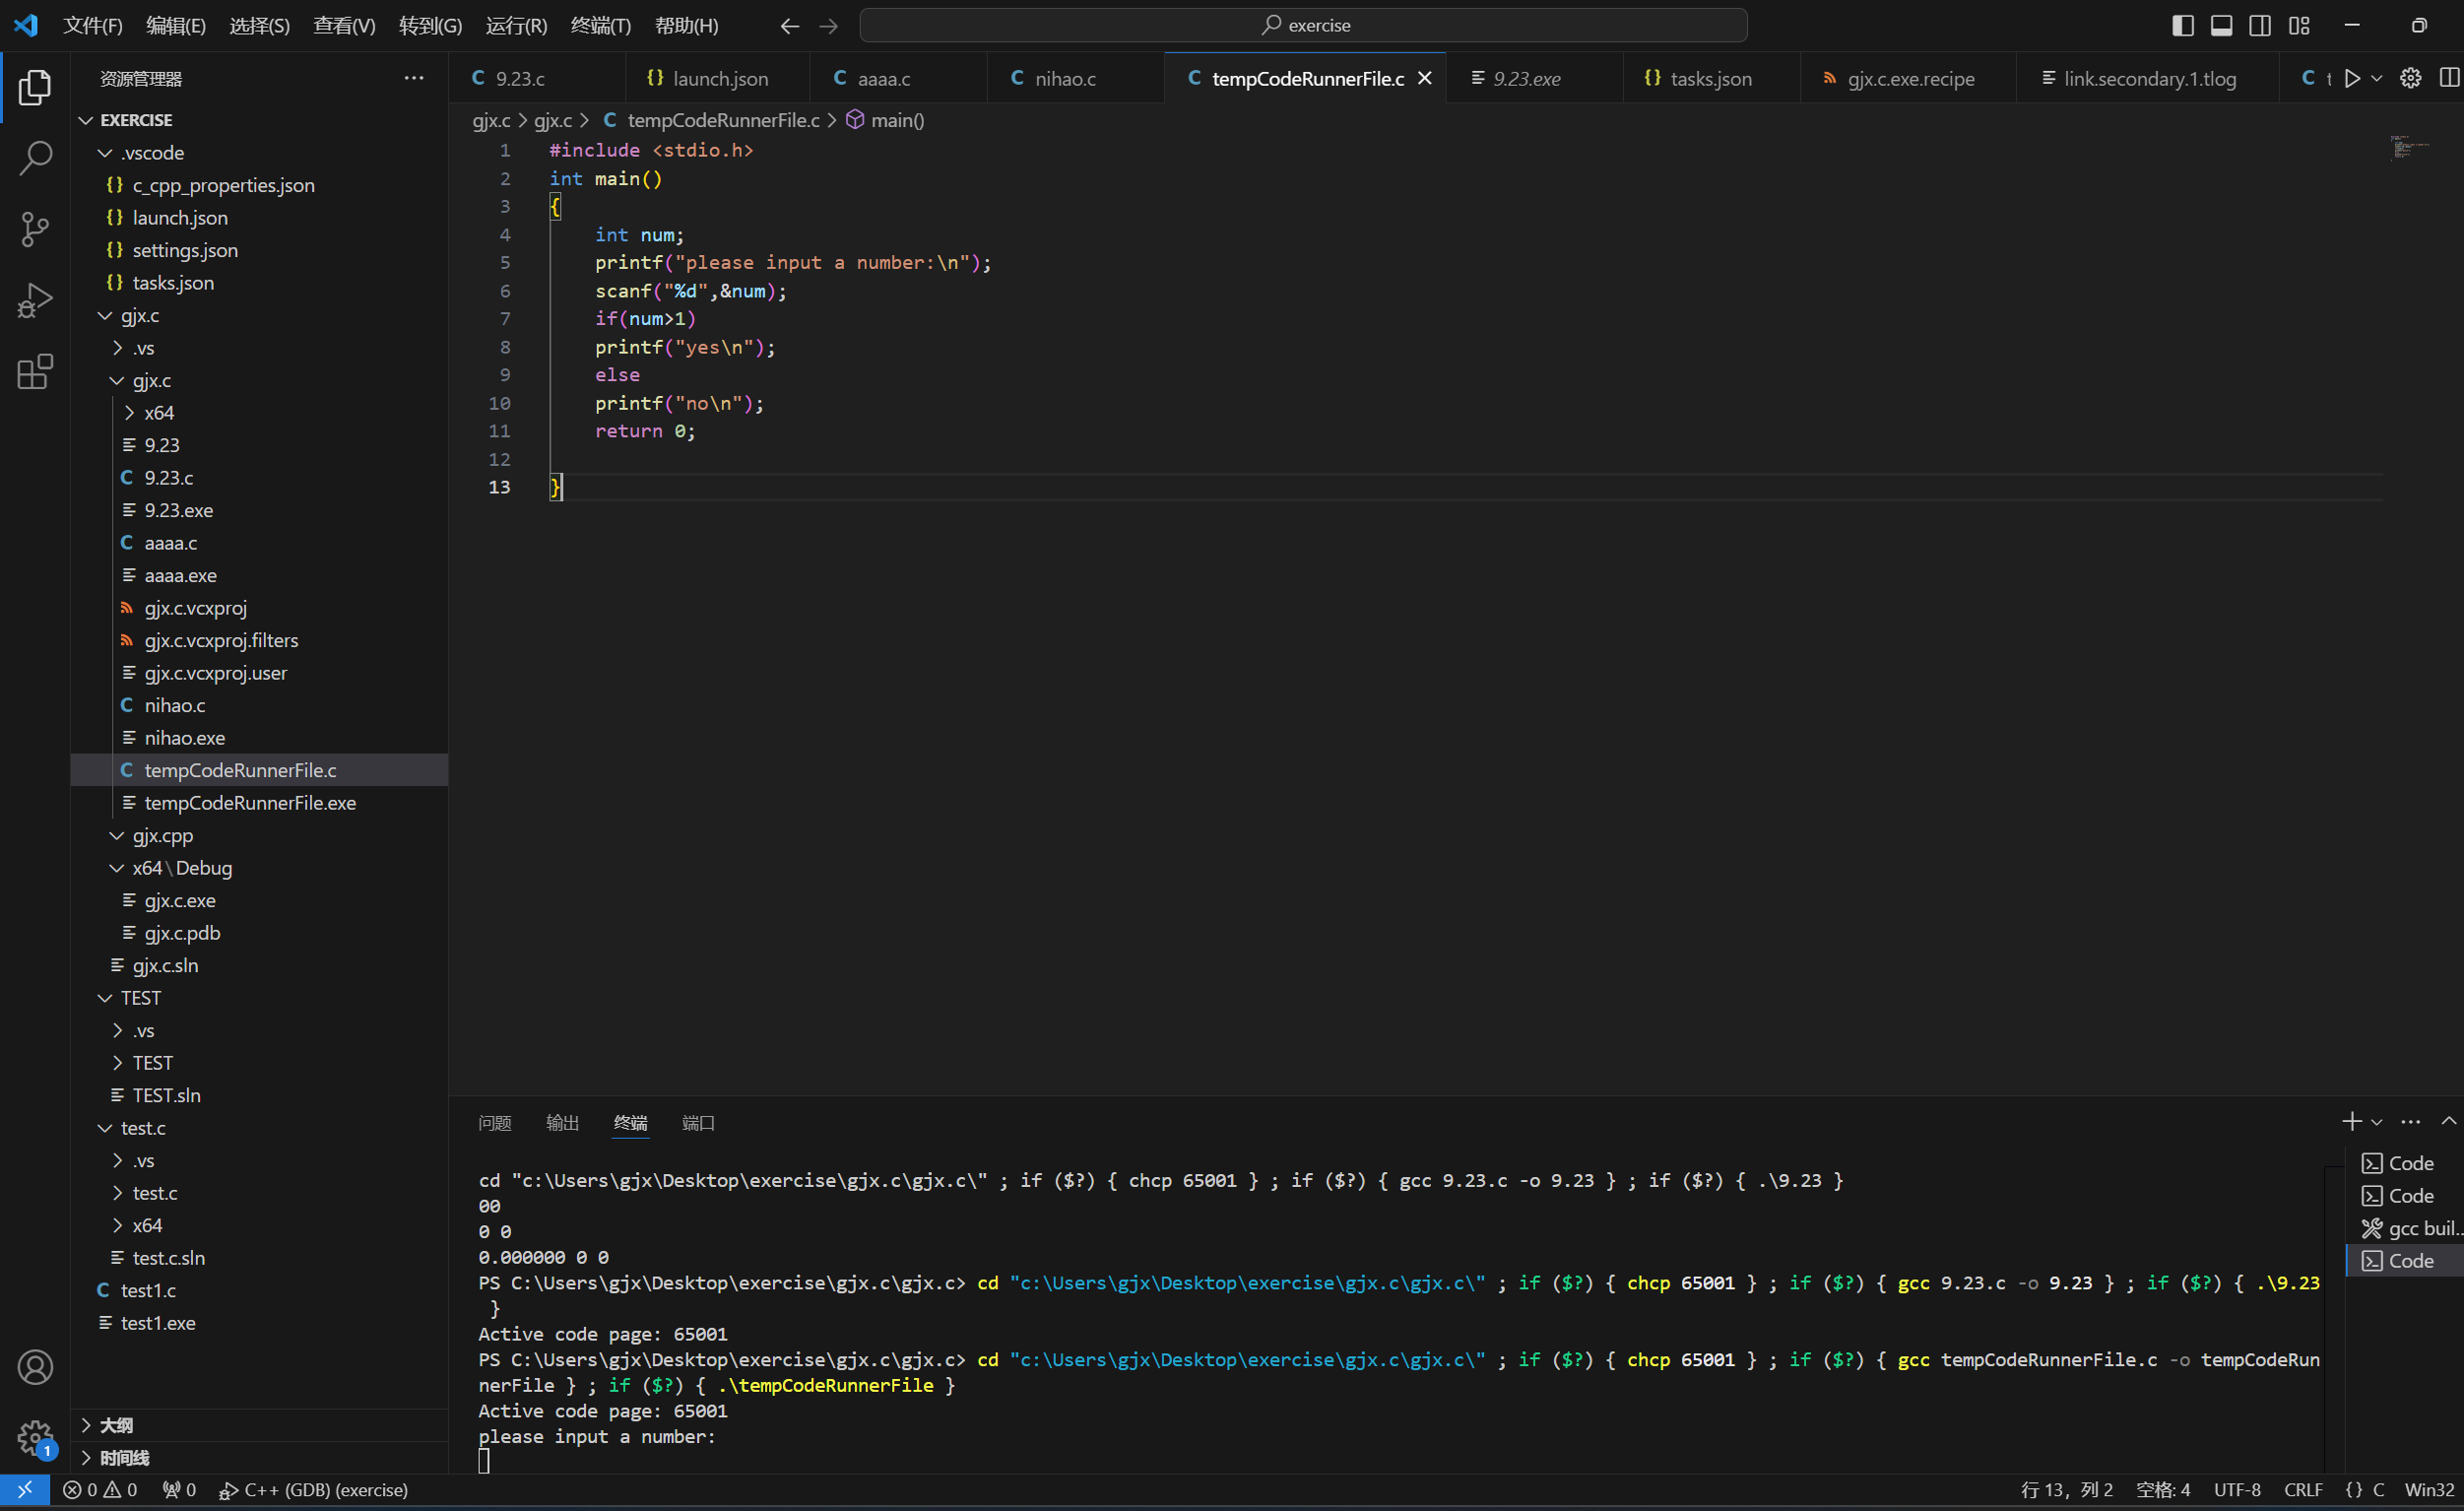Screen dimensions: 2464x1511
Task: Click UTF-8 encoding in status bar
Action: 2237,1489
